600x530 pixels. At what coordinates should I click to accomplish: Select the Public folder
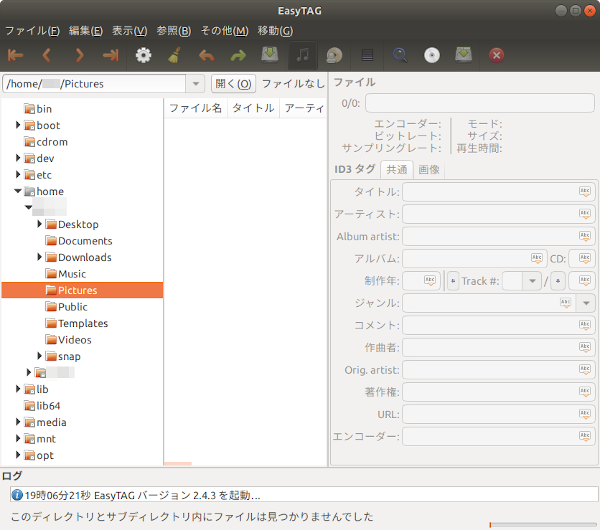click(x=73, y=307)
